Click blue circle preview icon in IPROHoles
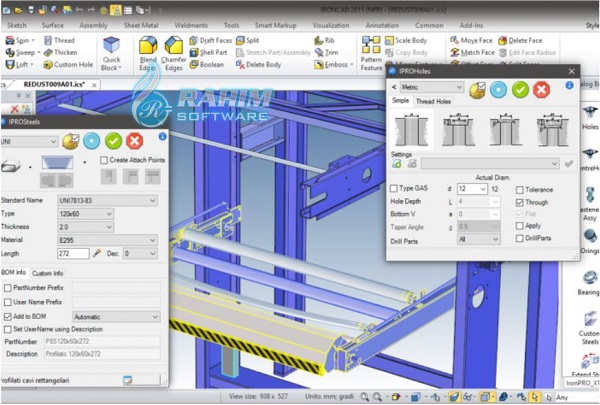This screenshot has width=600, height=405. click(x=497, y=89)
